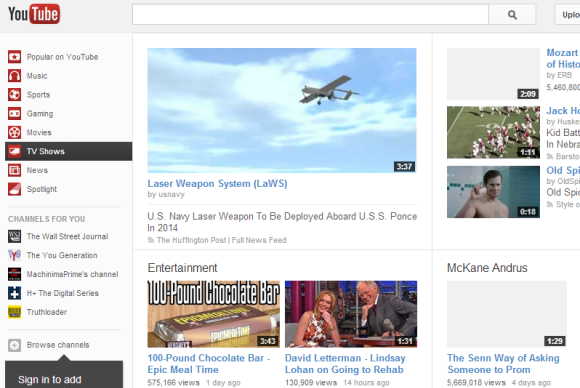The height and width of the screenshot is (388, 580).
Task: Open the Wall Street Journal channel icon
Action: pyautogui.click(x=14, y=236)
